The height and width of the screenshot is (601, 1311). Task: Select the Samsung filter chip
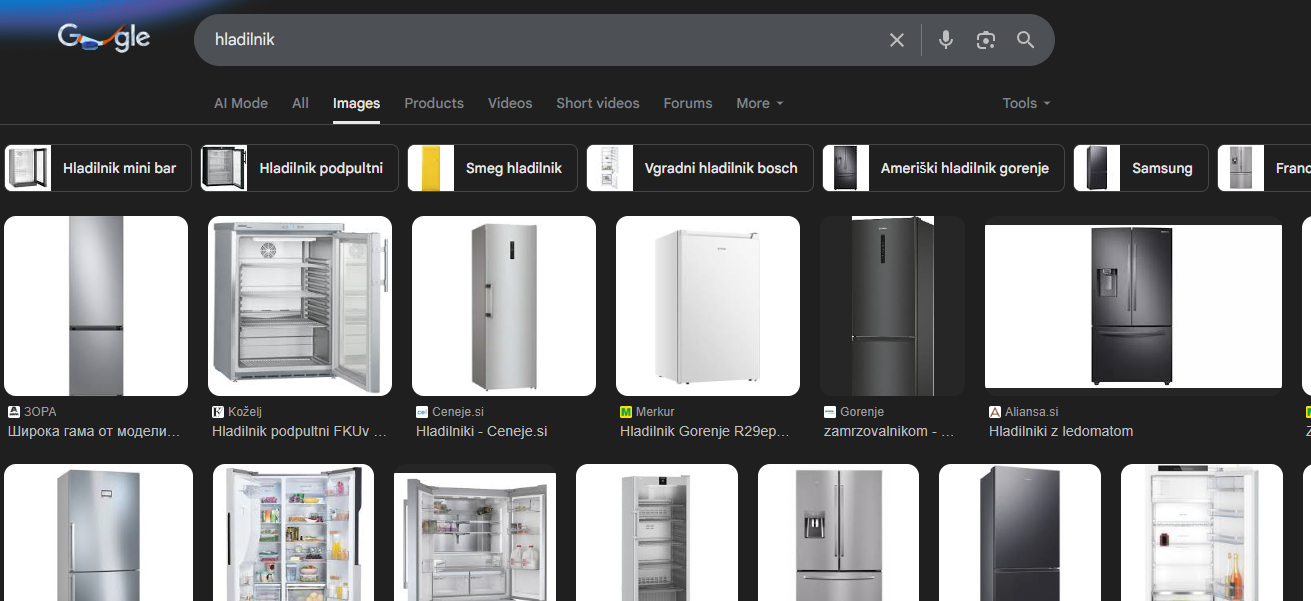pos(1141,168)
